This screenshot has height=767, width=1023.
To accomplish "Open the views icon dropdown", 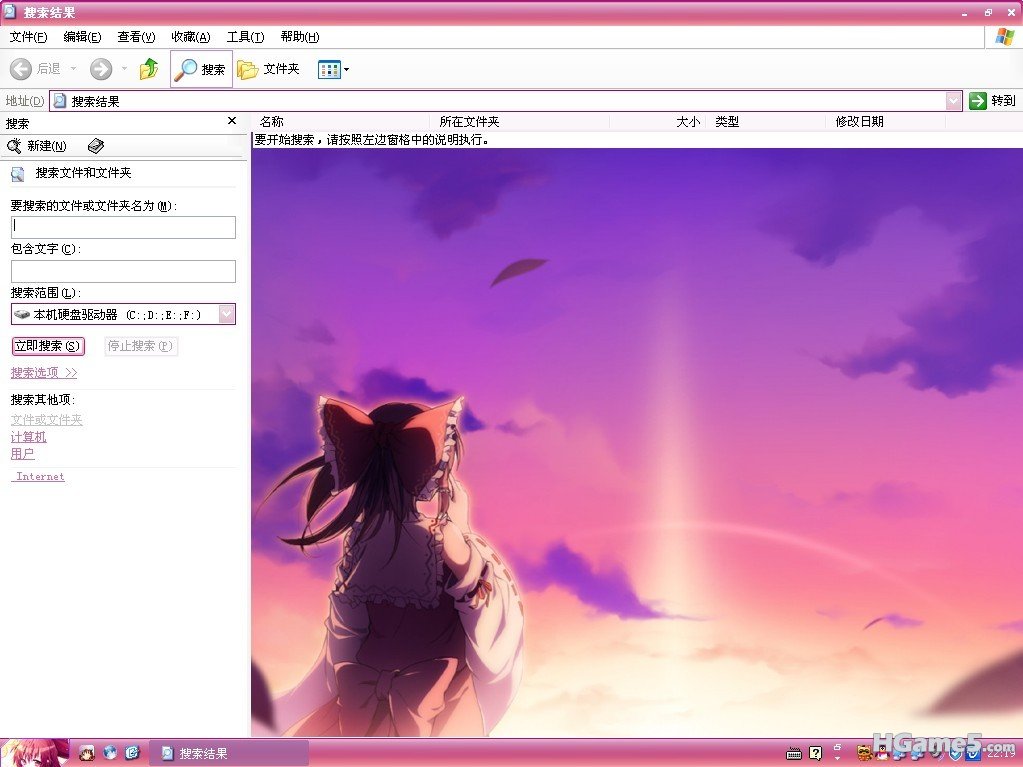I will (x=333, y=69).
